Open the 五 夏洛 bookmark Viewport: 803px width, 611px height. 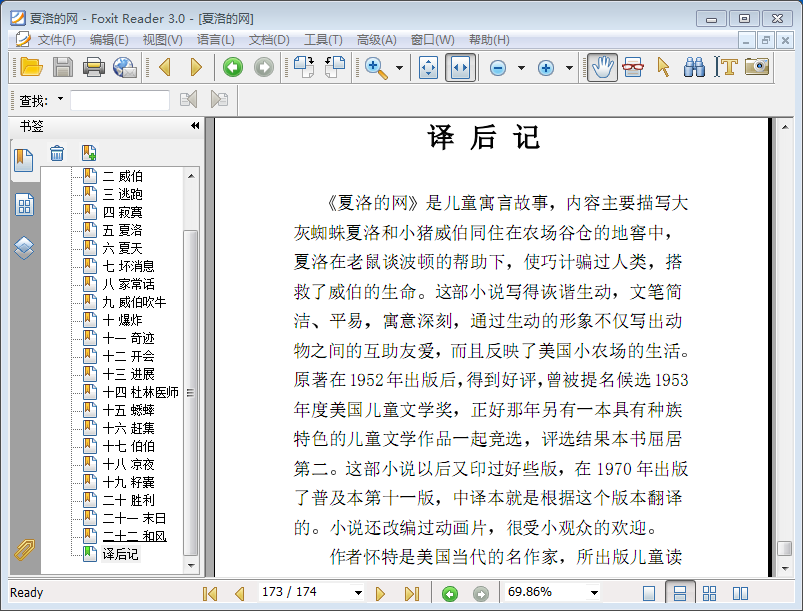(x=122, y=230)
